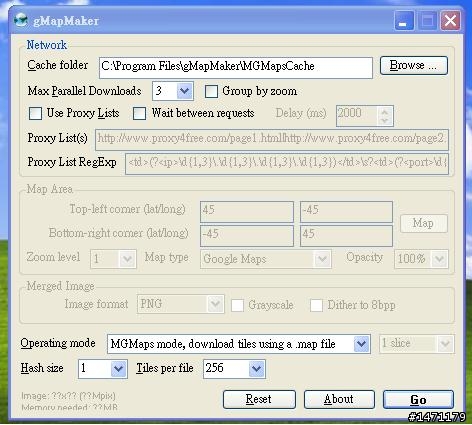472x425 pixels.
Task: Open the Tiles per file dropdown
Action: [256, 369]
